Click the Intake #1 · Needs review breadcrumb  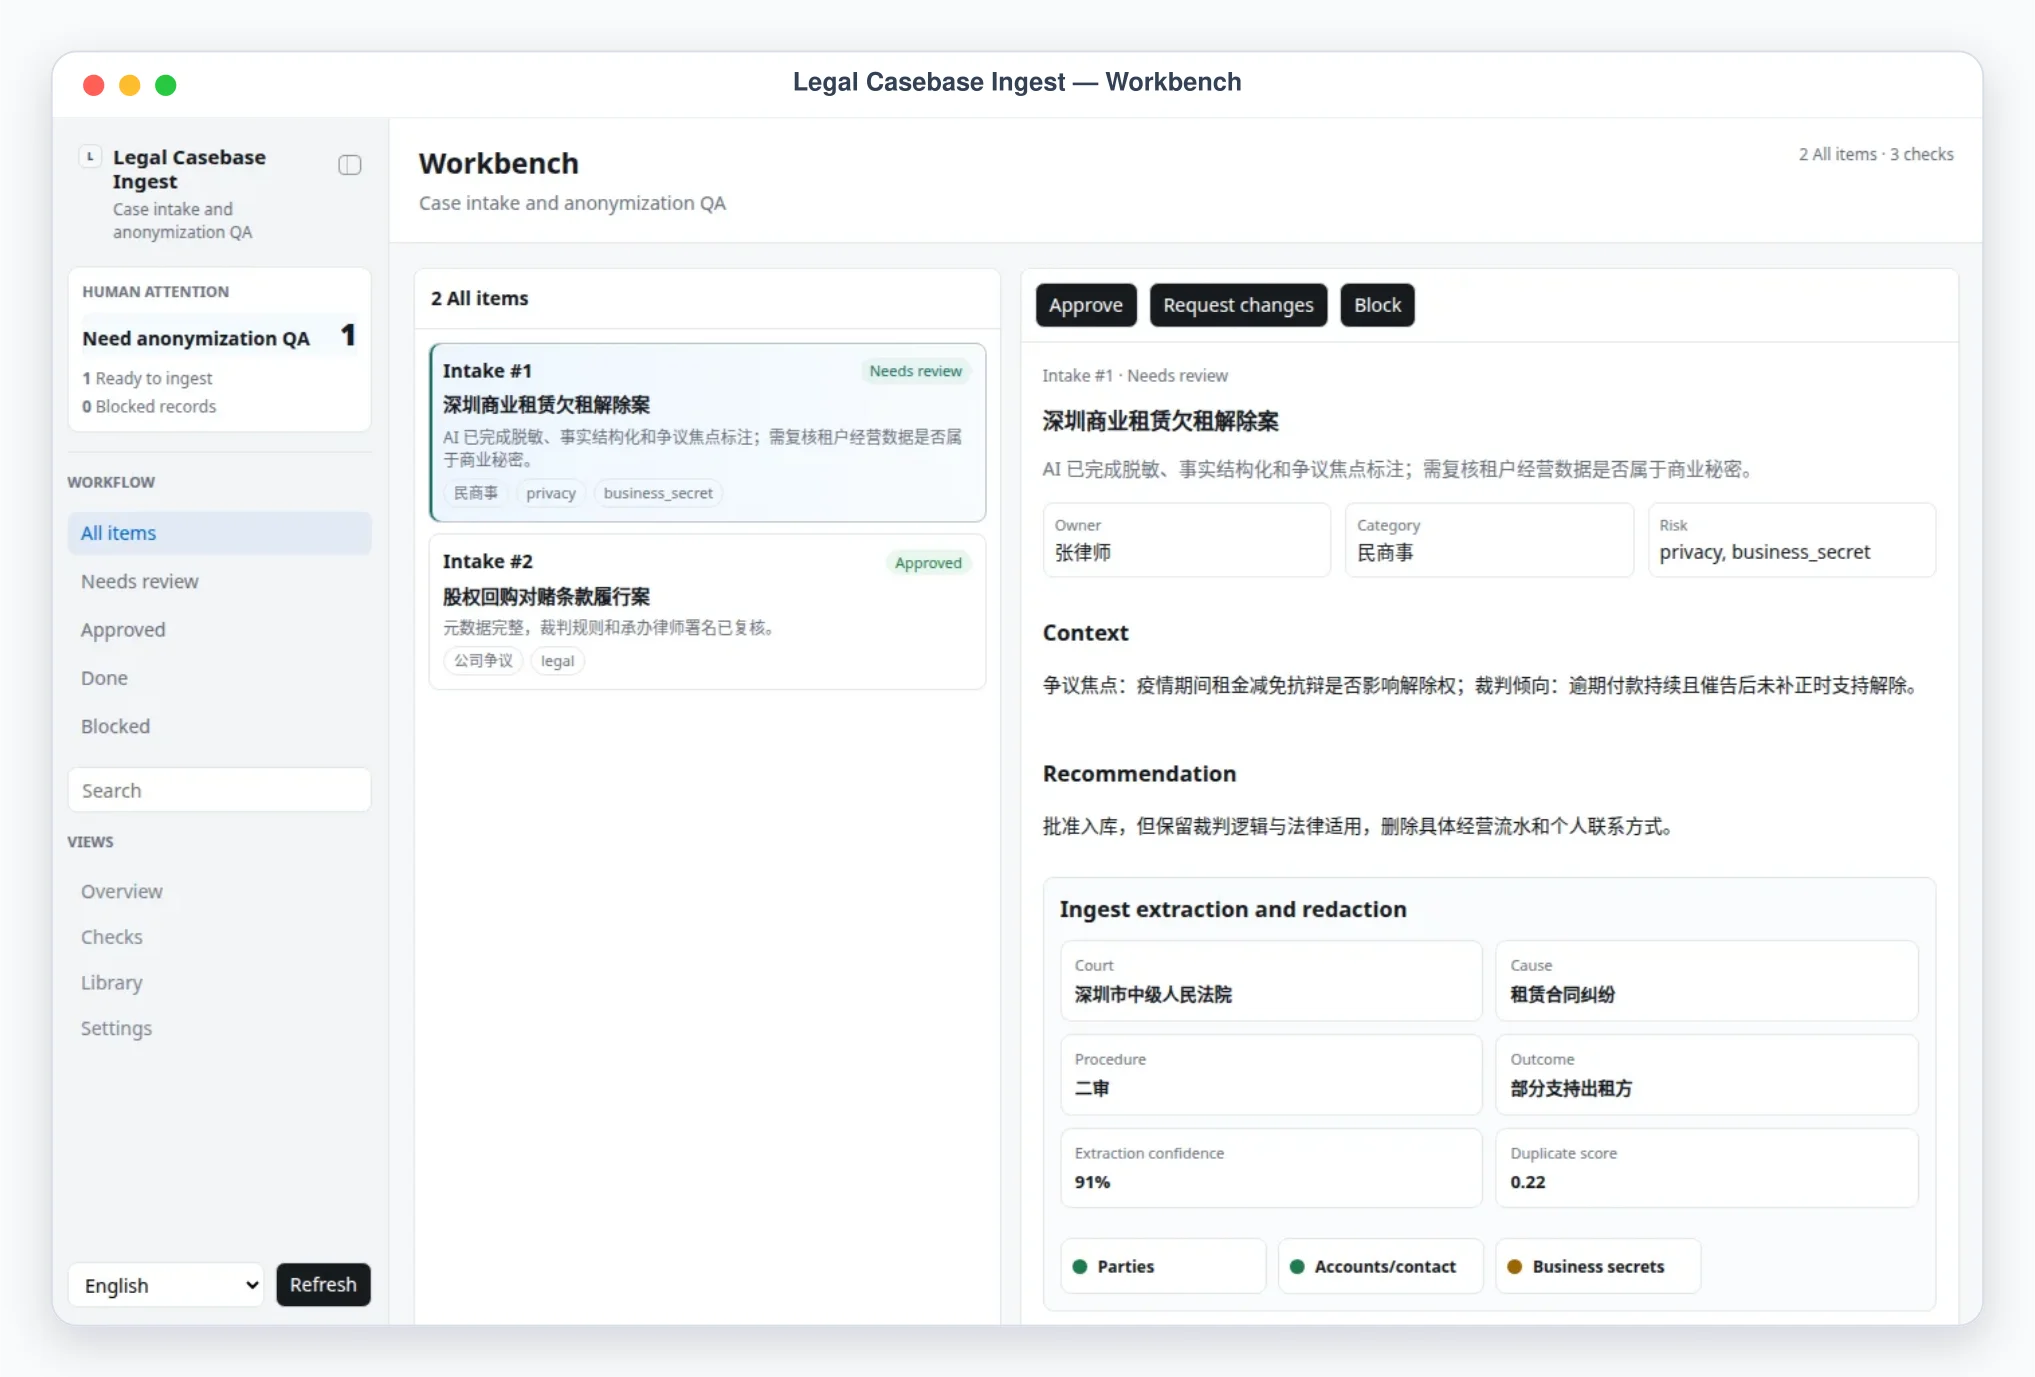(1134, 375)
